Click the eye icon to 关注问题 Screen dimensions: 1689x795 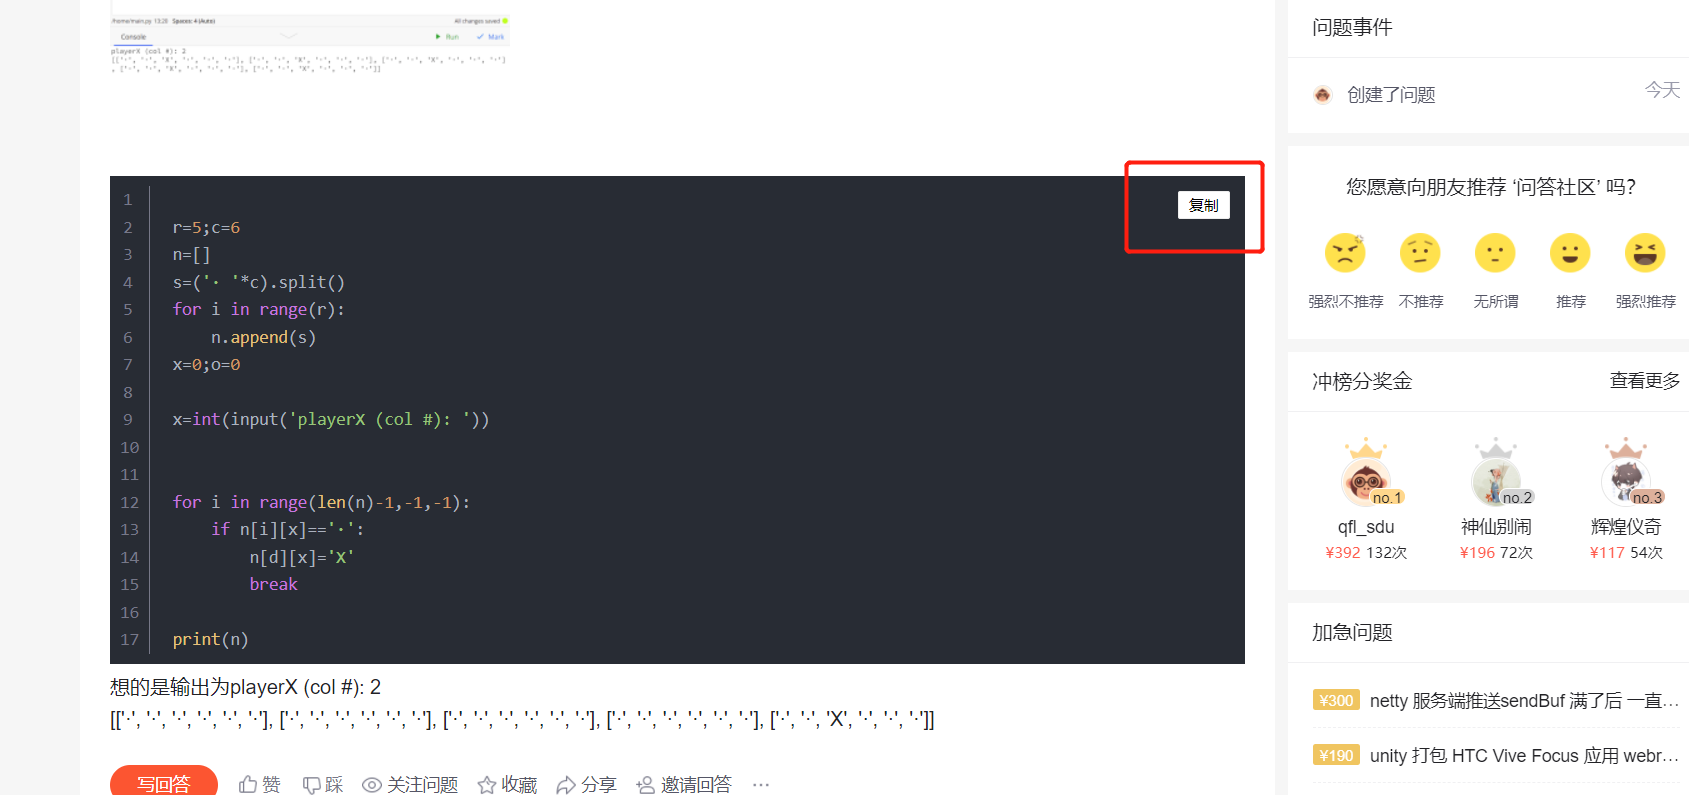coord(372,785)
